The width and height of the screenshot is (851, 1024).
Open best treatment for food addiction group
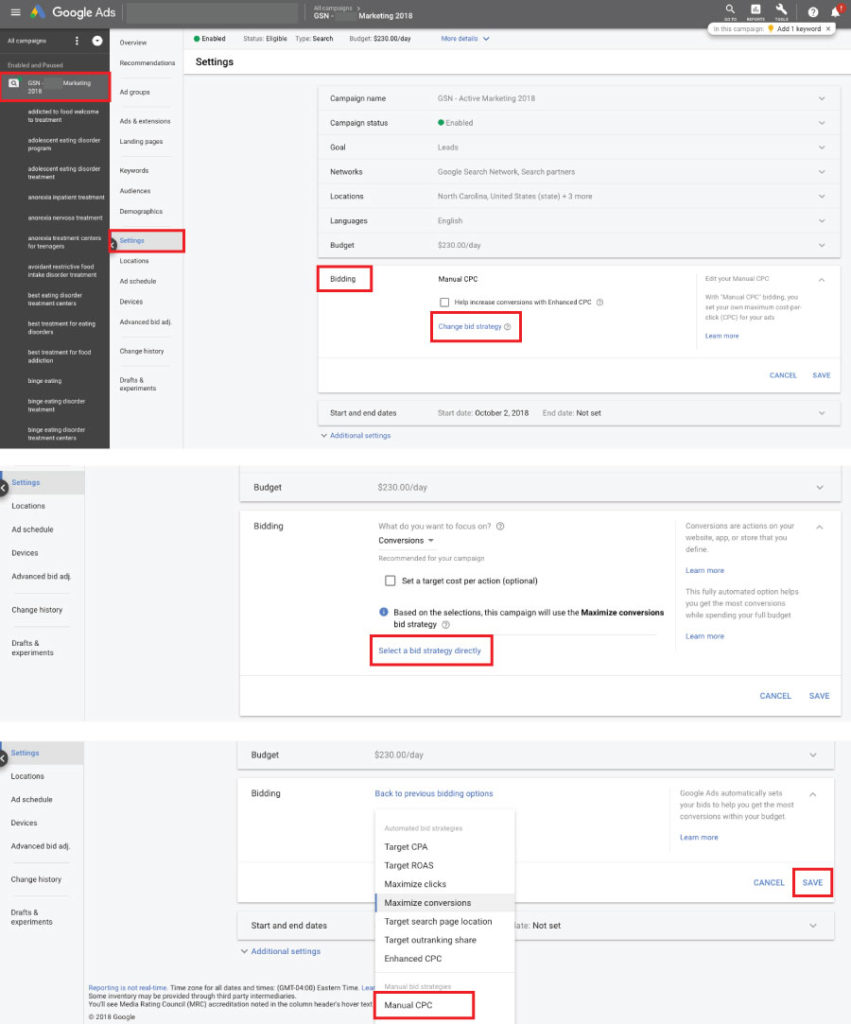[59, 356]
